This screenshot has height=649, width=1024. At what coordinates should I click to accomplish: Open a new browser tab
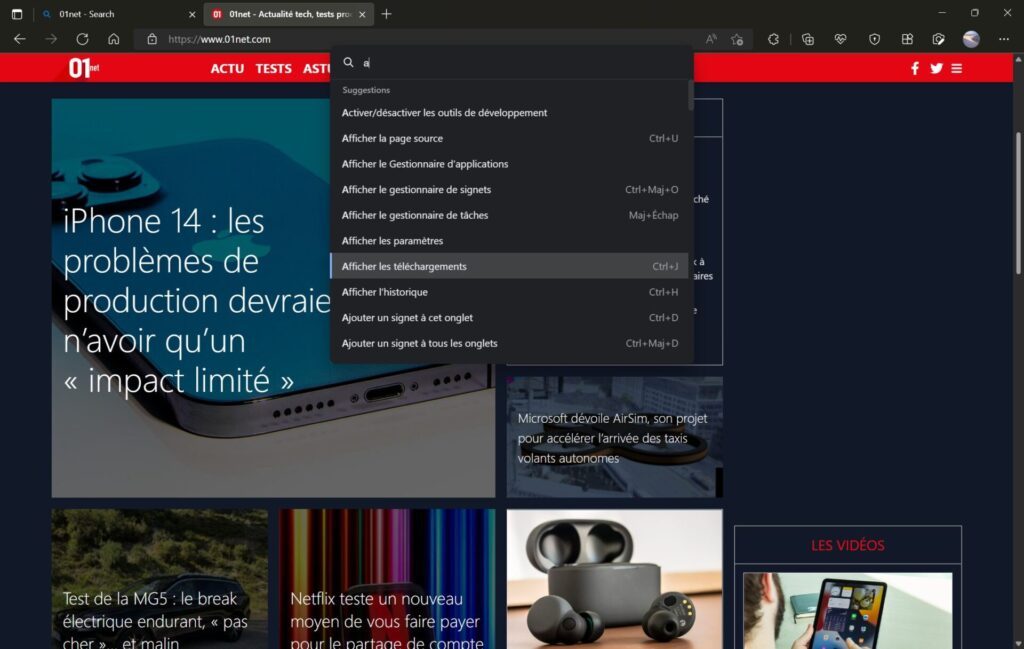click(x=387, y=14)
